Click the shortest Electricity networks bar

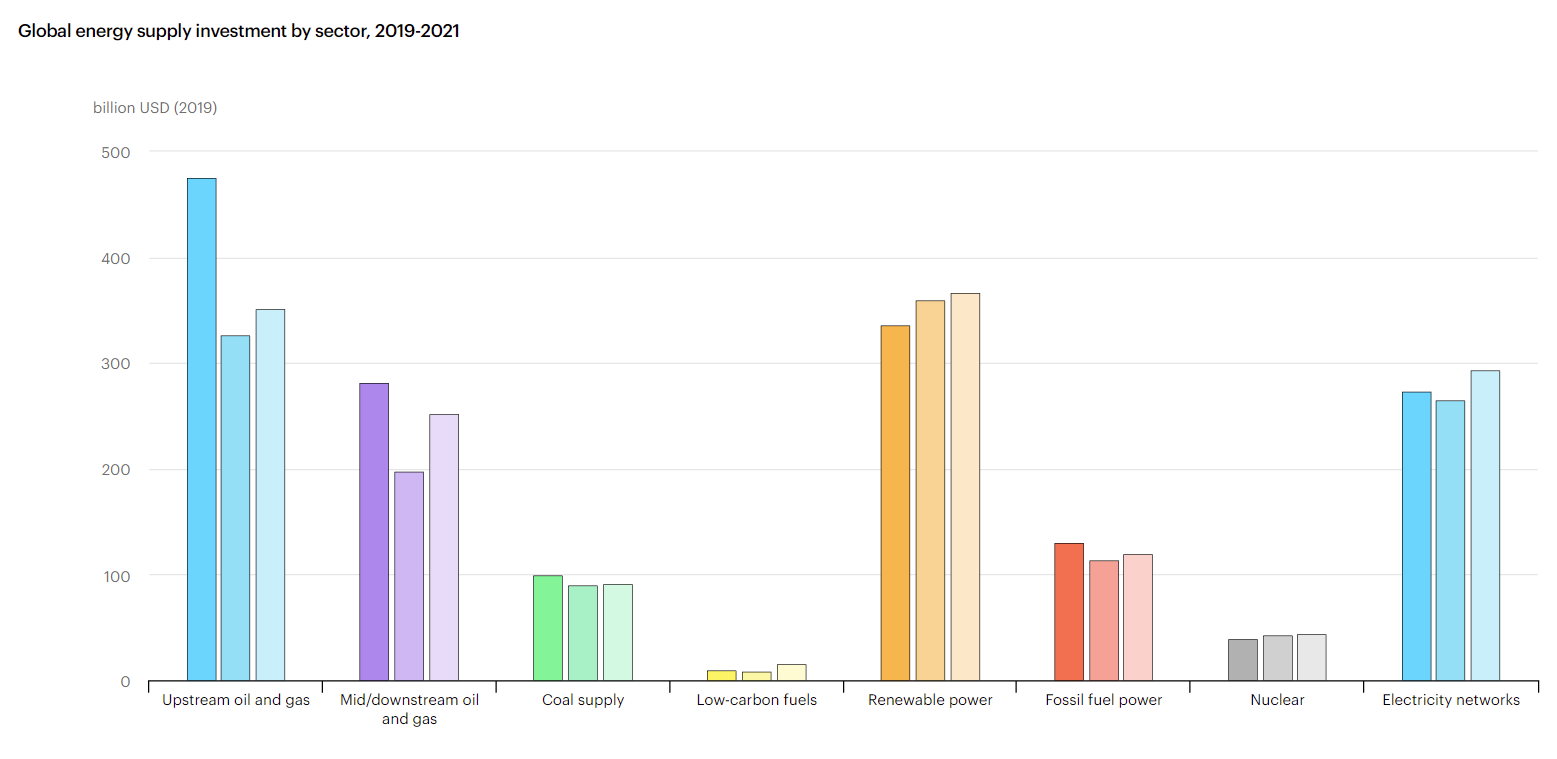coord(1450,541)
